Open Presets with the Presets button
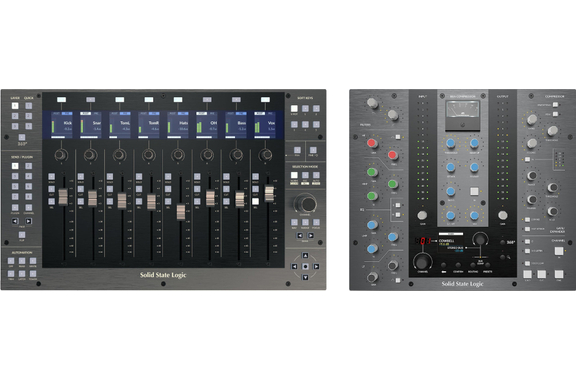This screenshot has height=380, width=576. click(x=487, y=265)
